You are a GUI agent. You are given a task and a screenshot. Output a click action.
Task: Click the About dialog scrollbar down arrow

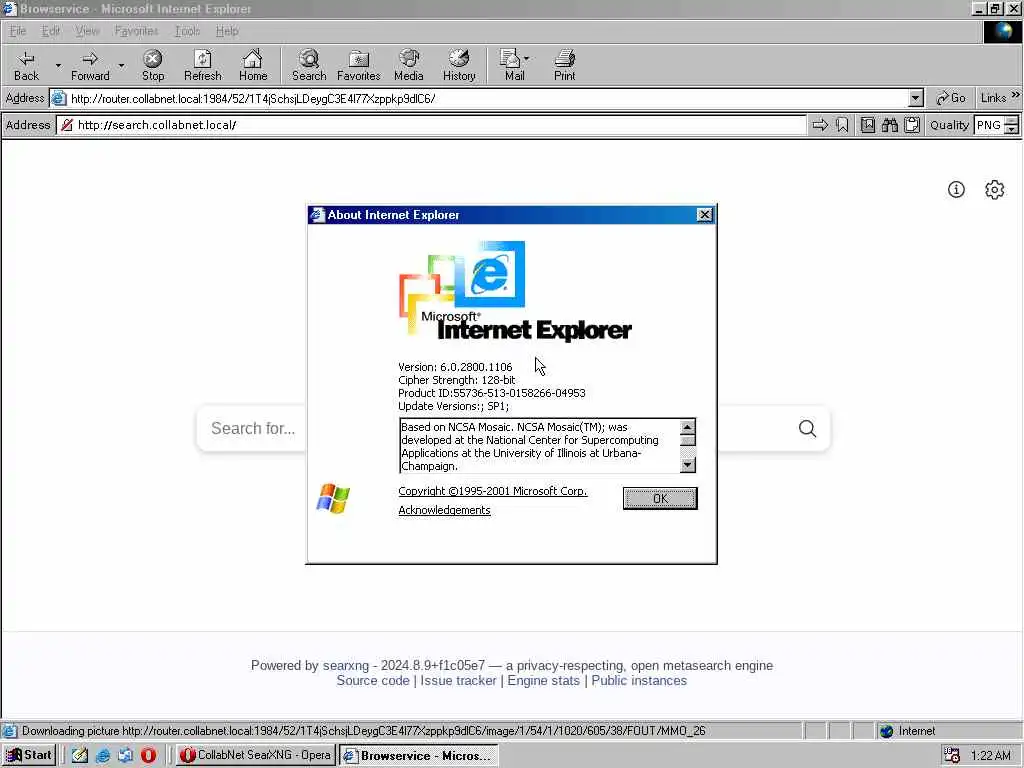[687, 465]
